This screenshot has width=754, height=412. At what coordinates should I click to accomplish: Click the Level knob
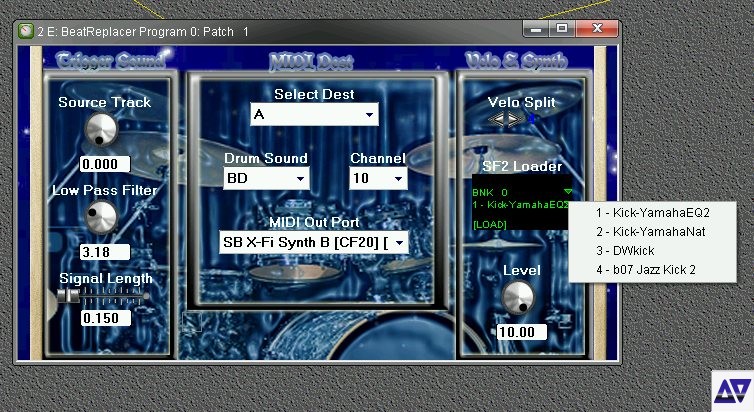[516, 297]
